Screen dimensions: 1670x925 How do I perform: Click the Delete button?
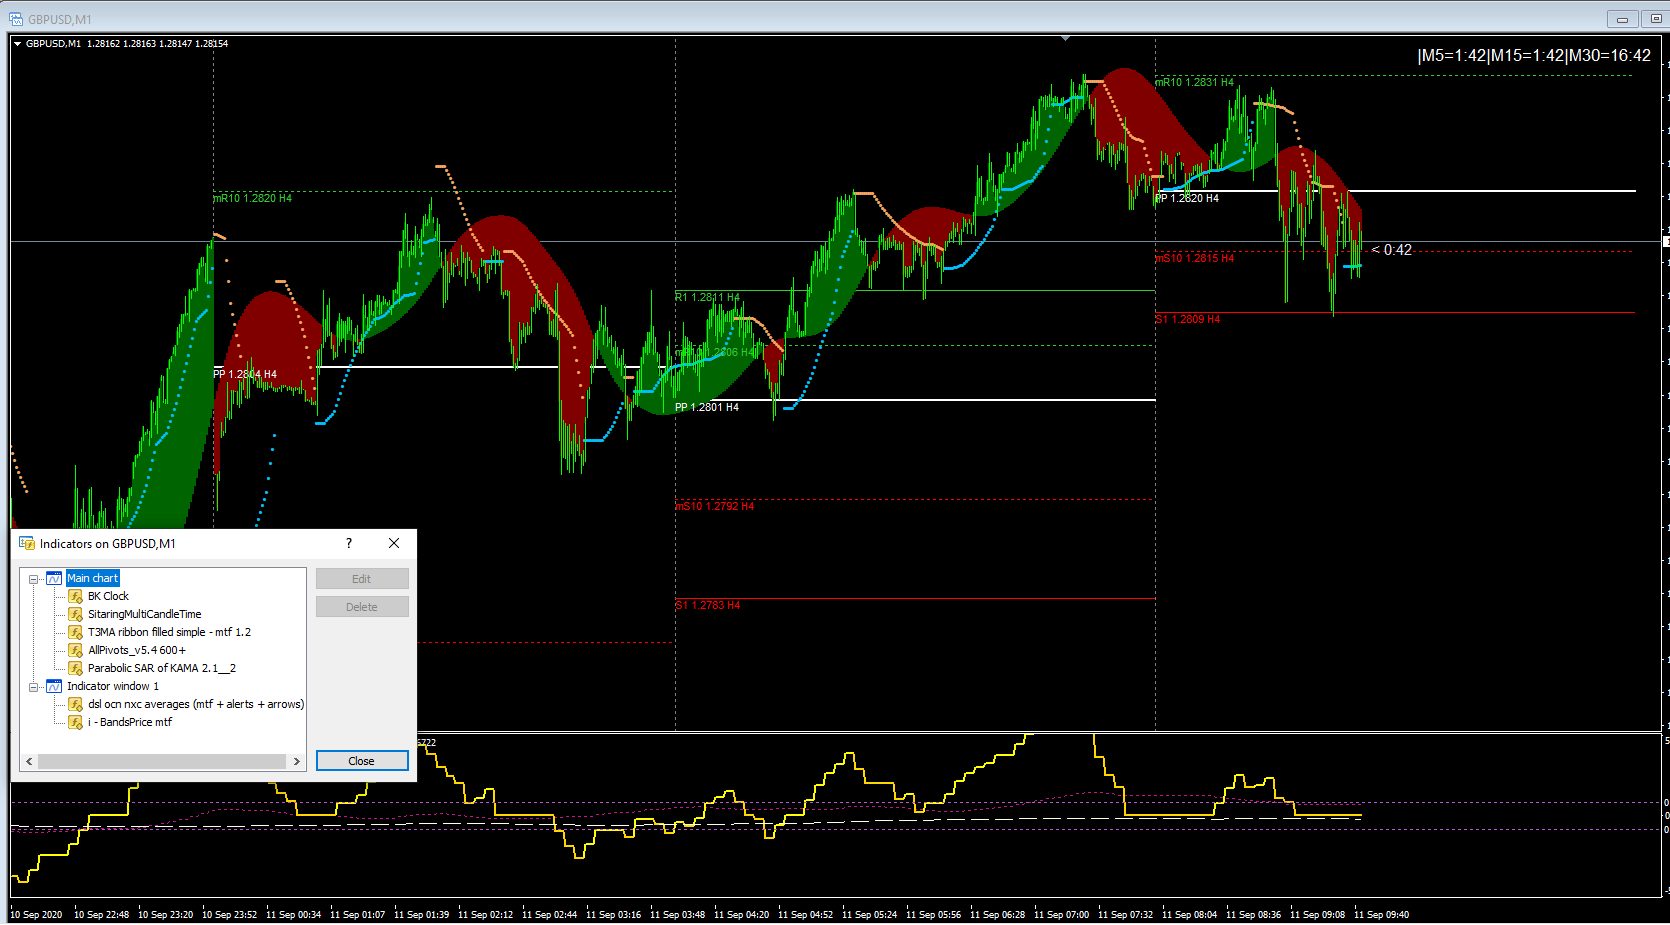(x=362, y=607)
